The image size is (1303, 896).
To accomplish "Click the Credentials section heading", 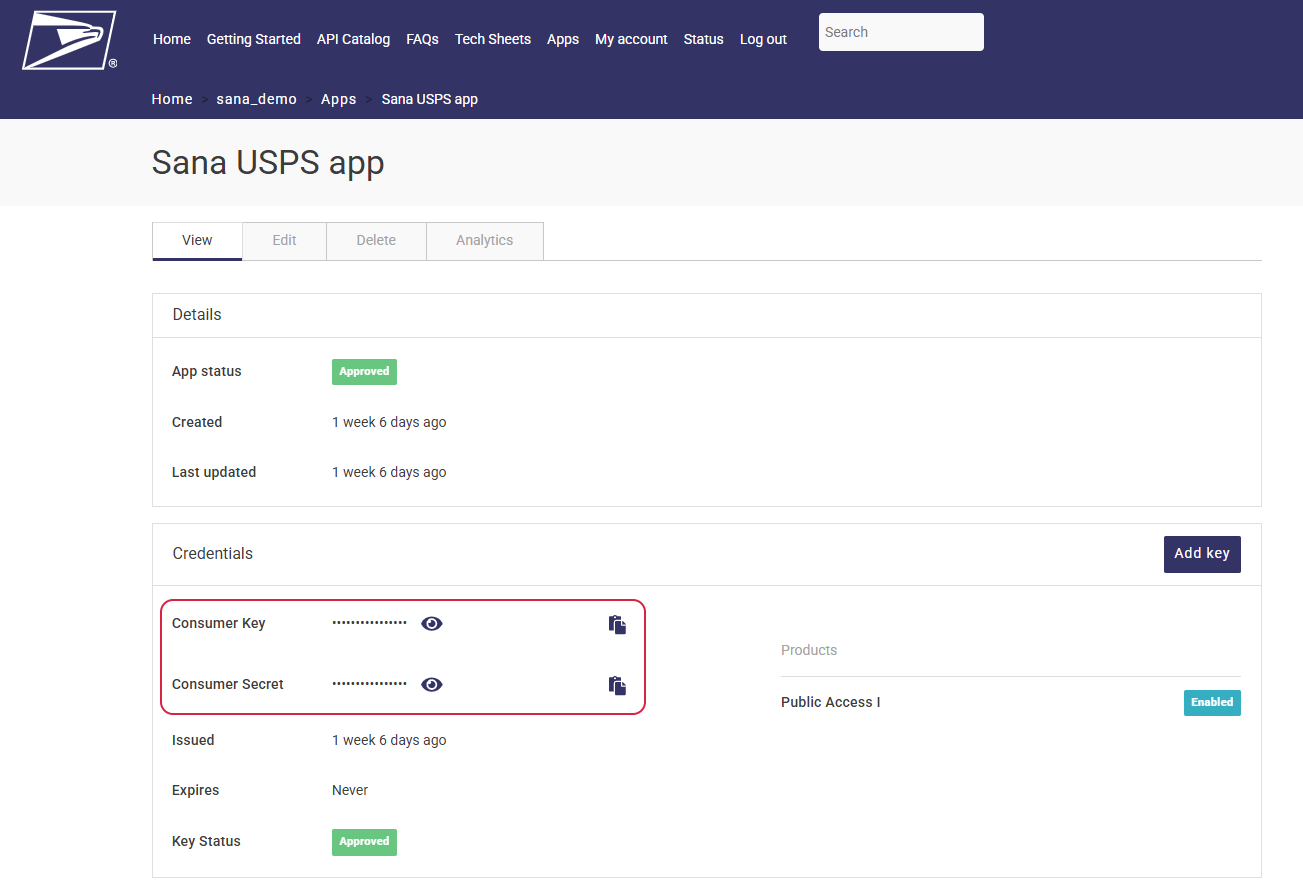I will click(213, 553).
